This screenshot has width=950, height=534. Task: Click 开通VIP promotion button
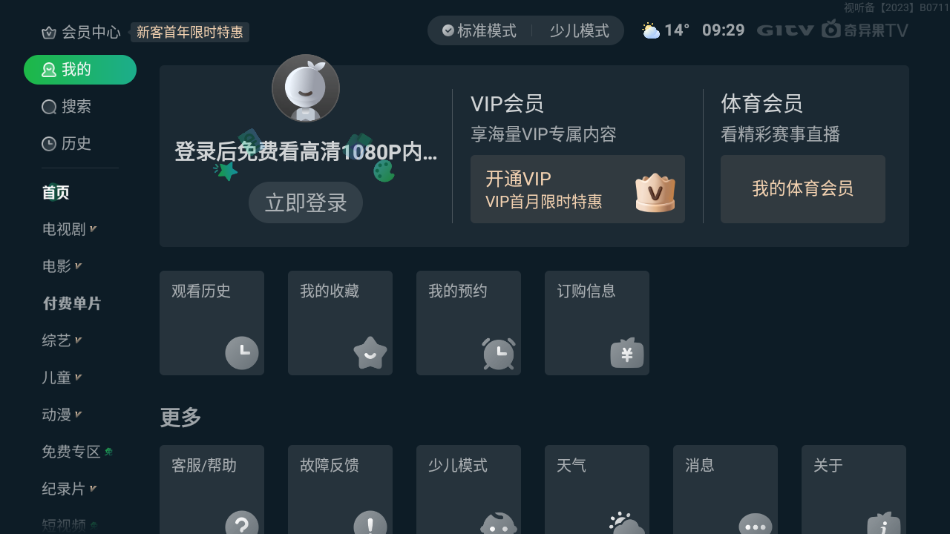click(x=577, y=189)
